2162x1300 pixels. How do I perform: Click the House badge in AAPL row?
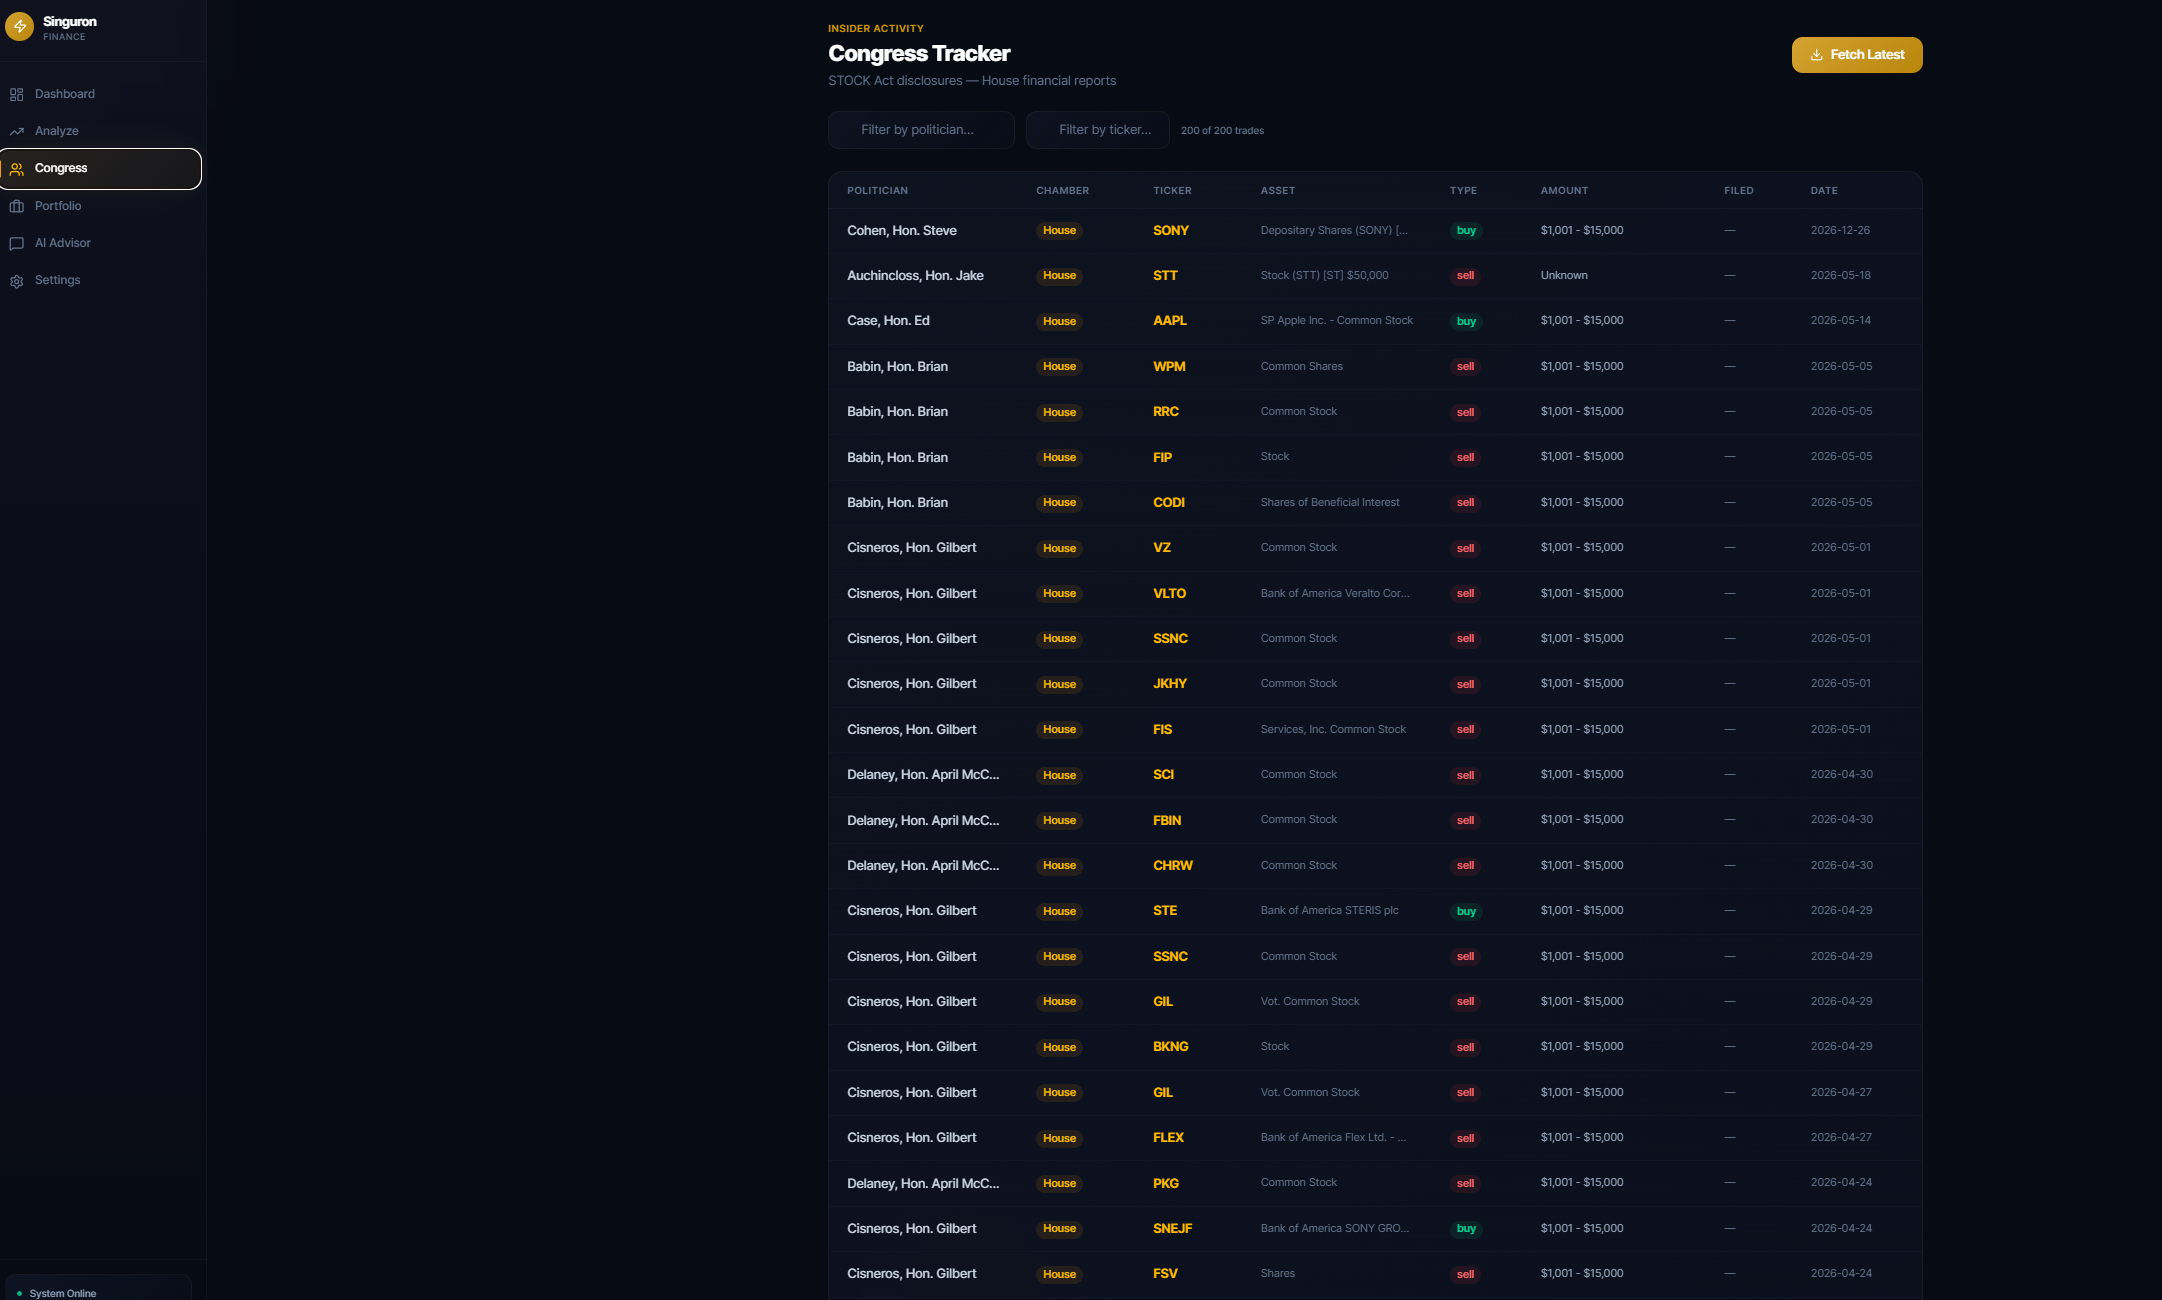pyautogui.click(x=1059, y=321)
